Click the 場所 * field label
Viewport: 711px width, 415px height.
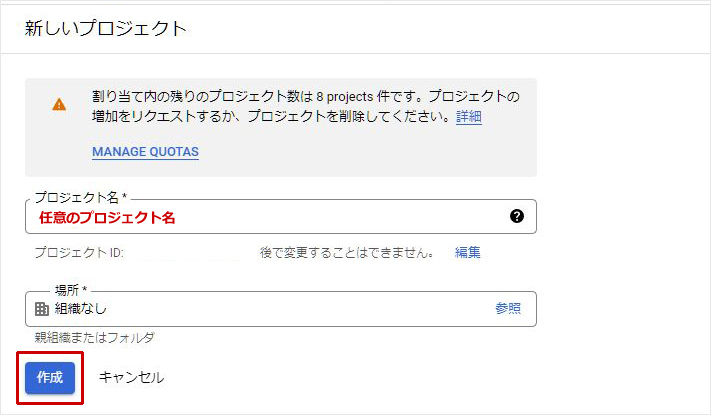tap(71, 290)
